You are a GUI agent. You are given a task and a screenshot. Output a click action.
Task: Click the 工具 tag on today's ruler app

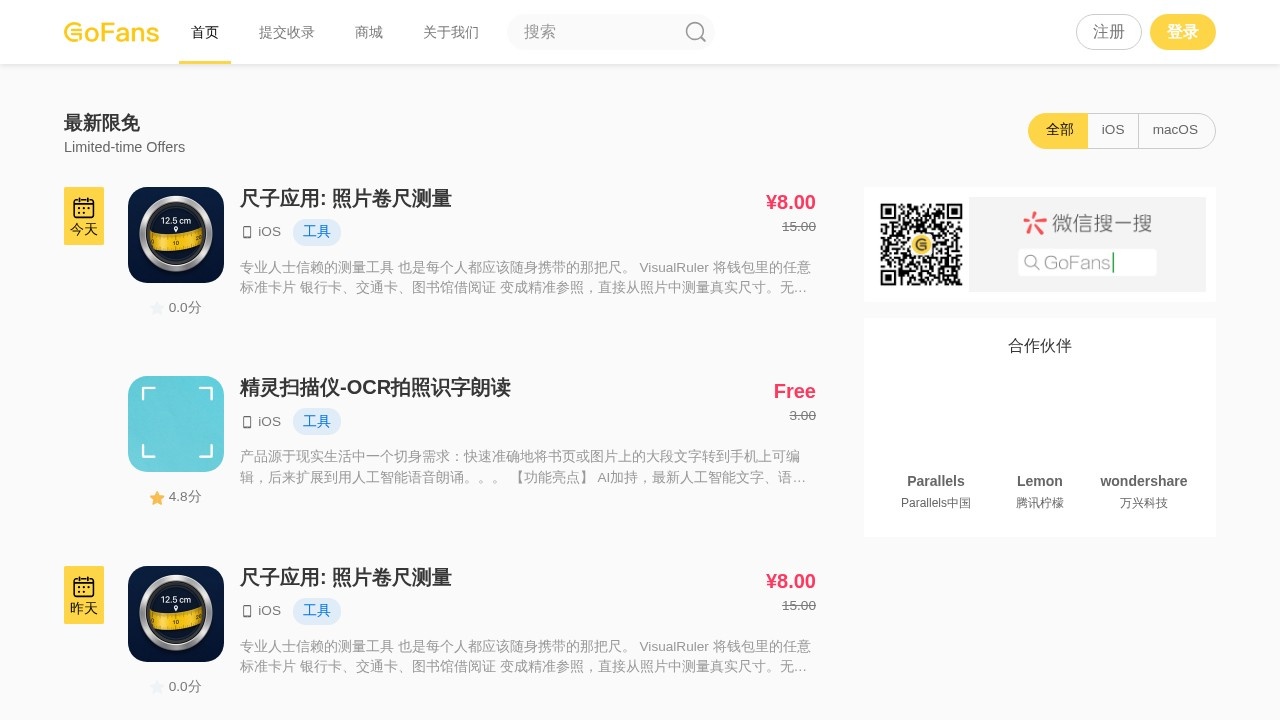click(x=317, y=232)
